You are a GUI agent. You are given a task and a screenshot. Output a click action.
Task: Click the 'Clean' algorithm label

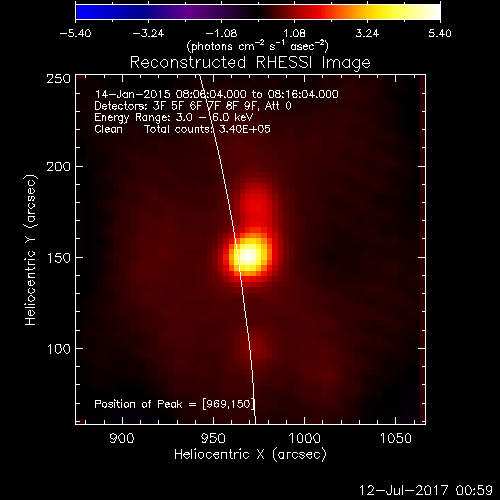[x=108, y=129]
